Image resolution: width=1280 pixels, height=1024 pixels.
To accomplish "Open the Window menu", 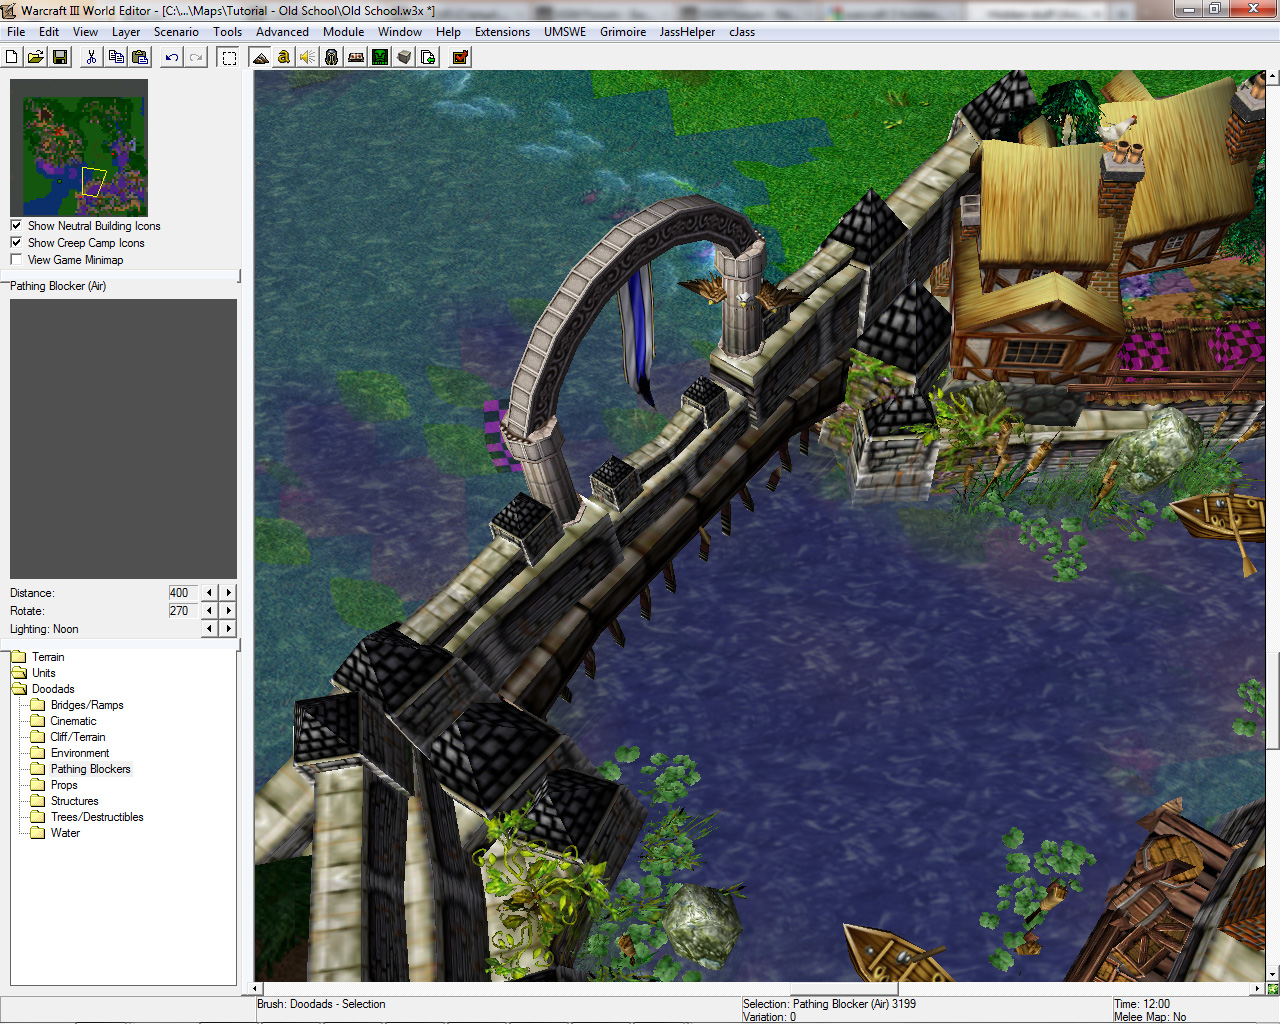I will click(x=400, y=32).
